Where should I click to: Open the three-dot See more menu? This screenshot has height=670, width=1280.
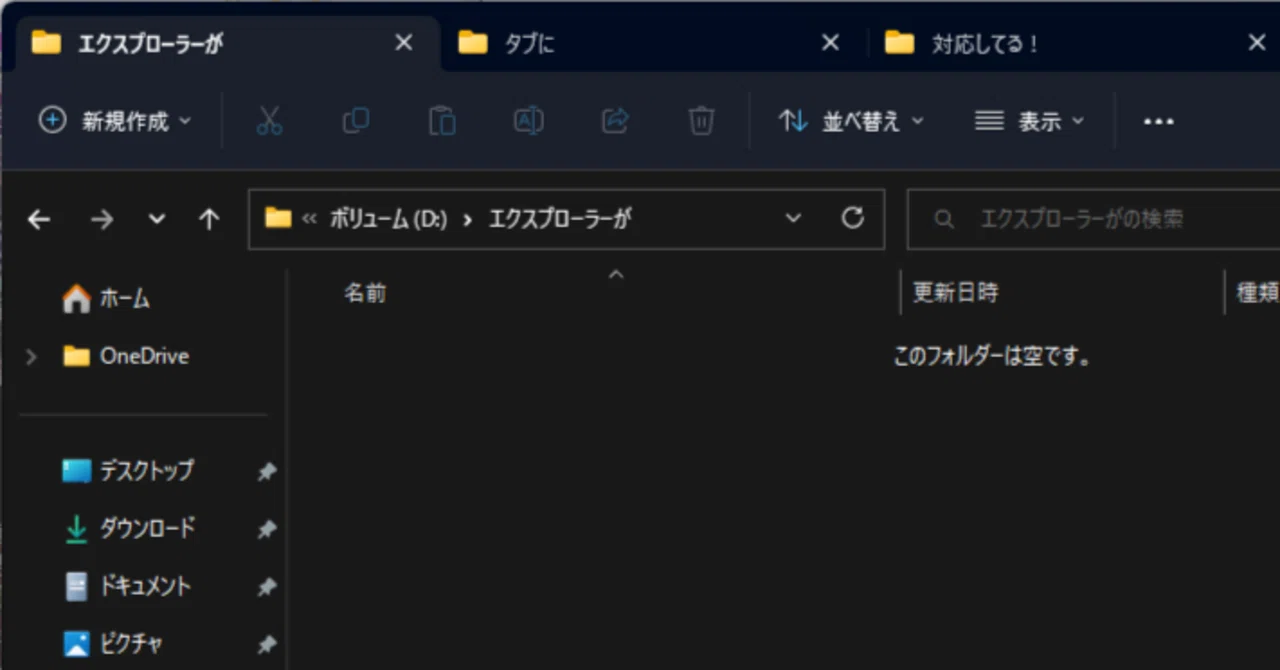[1158, 122]
